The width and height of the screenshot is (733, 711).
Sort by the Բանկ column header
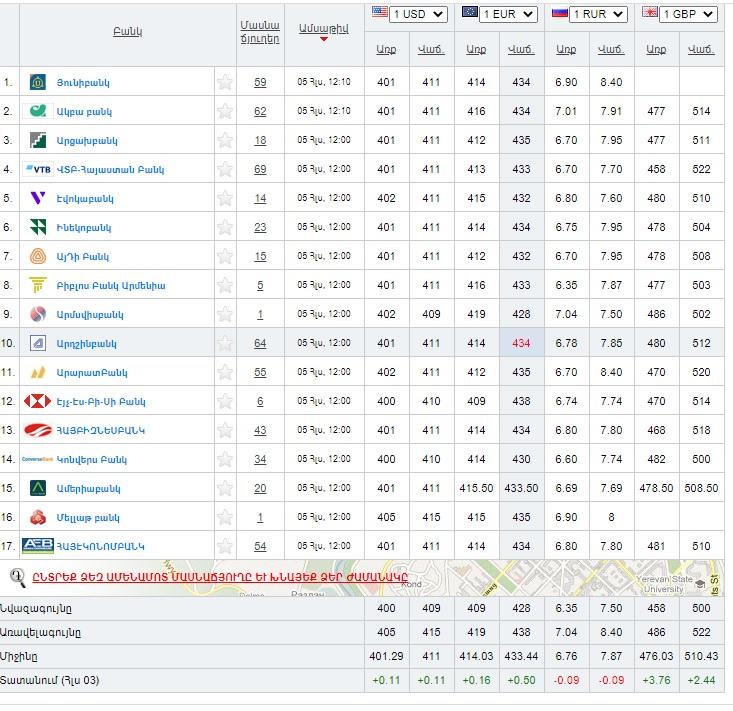(x=128, y=31)
